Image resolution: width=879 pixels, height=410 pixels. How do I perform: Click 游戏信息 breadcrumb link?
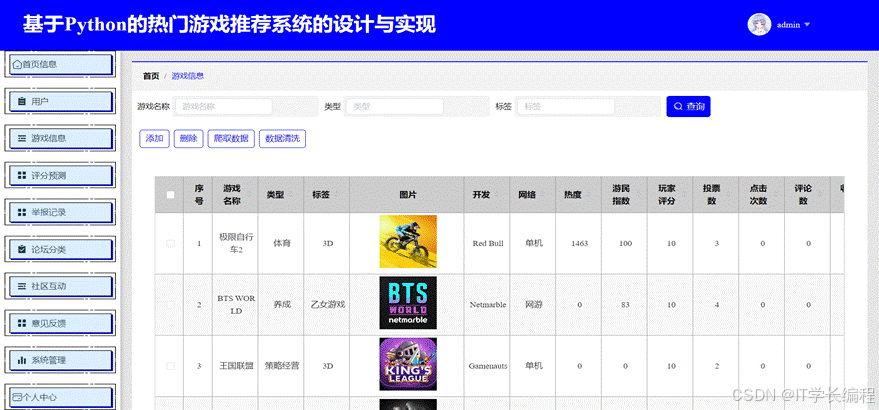pyautogui.click(x=188, y=76)
